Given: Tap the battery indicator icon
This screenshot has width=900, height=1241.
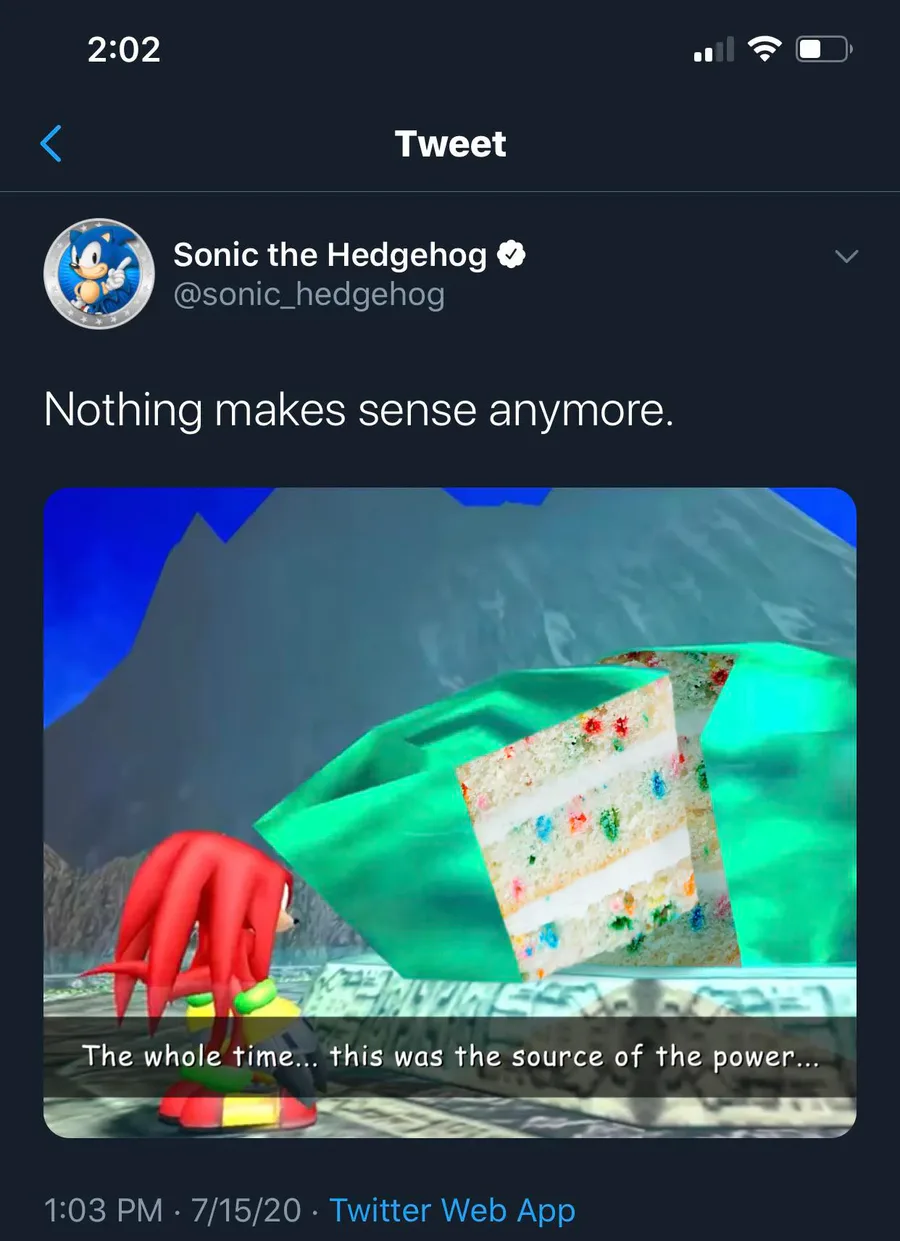Looking at the screenshot, I should pos(823,49).
